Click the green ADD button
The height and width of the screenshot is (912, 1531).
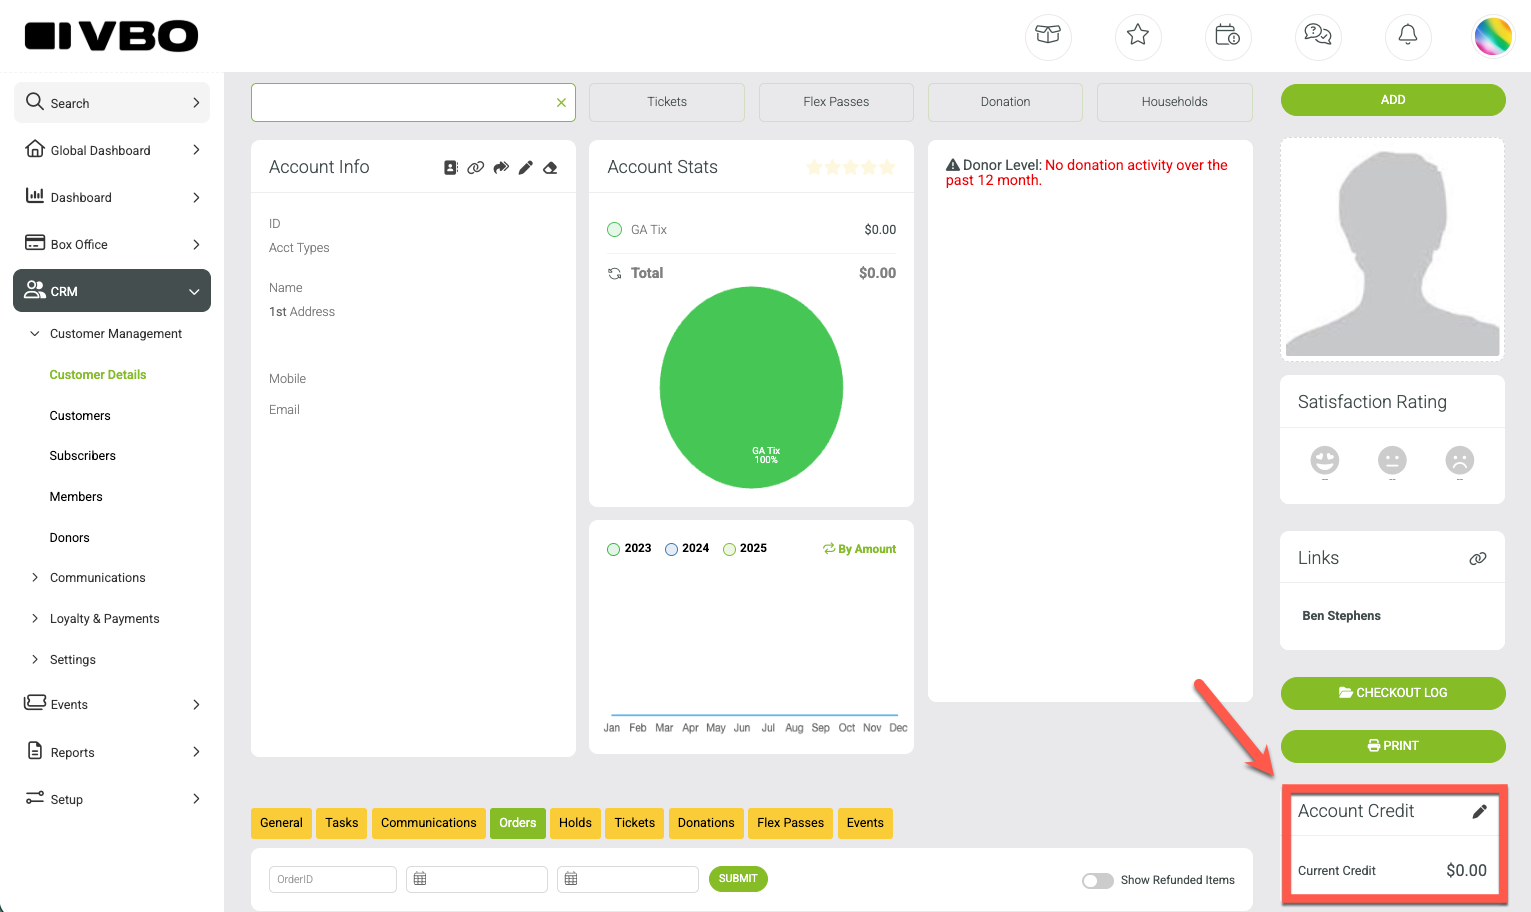pyautogui.click(x=1393, y=100)
